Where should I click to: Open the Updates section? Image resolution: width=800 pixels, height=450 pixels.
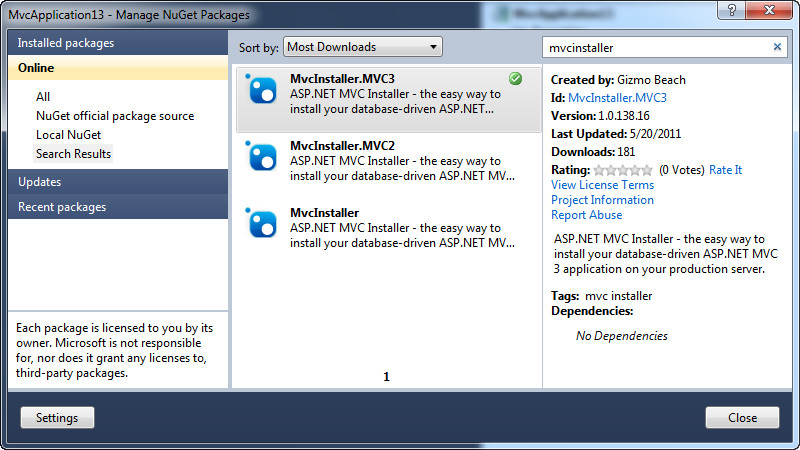(x=118, y=182)
